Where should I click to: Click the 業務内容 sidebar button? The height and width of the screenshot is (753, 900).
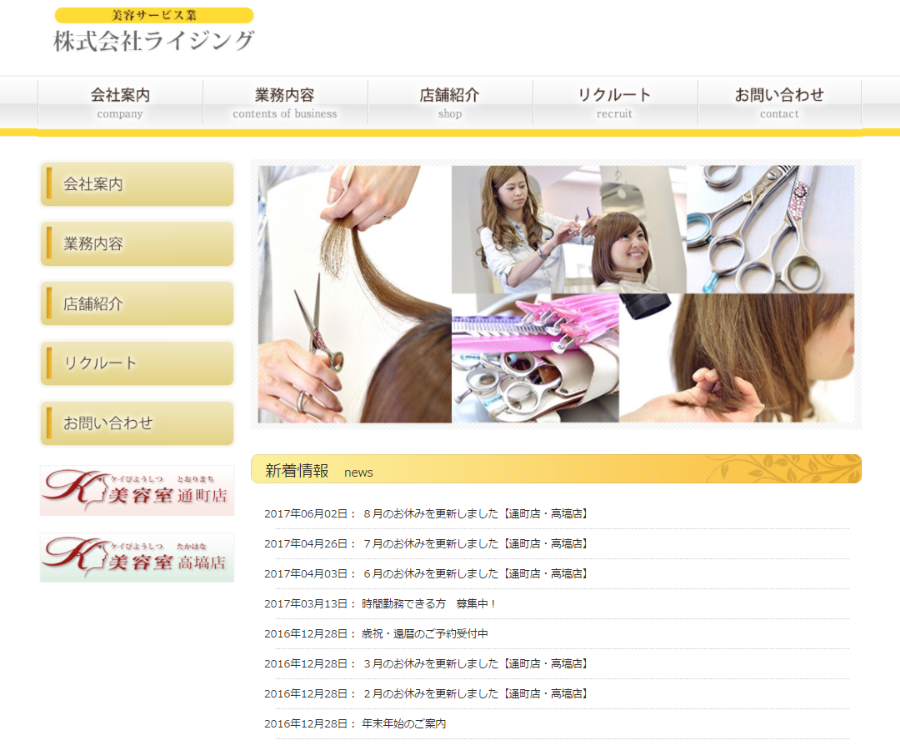click(137, 244)
